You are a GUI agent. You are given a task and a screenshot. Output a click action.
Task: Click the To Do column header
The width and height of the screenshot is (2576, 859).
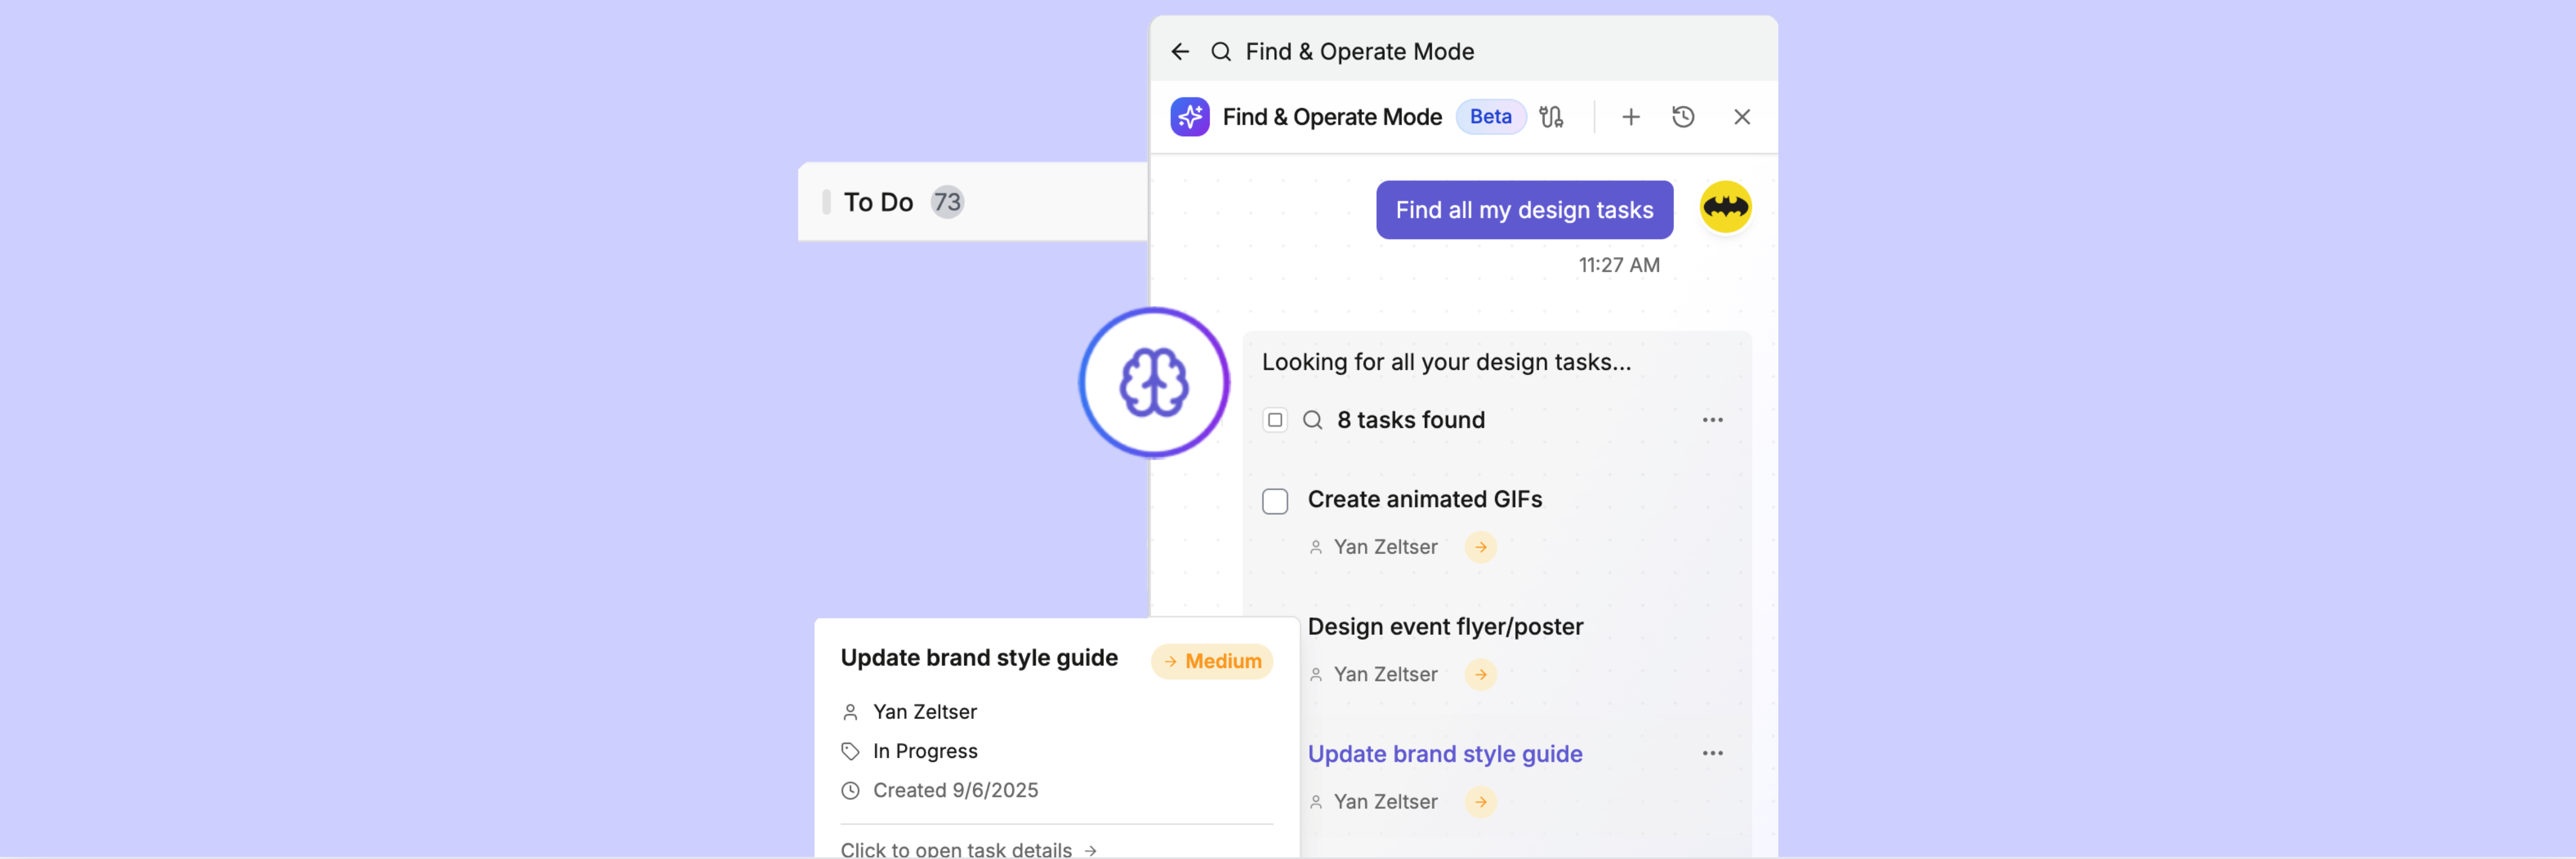(x=972, y=202)
